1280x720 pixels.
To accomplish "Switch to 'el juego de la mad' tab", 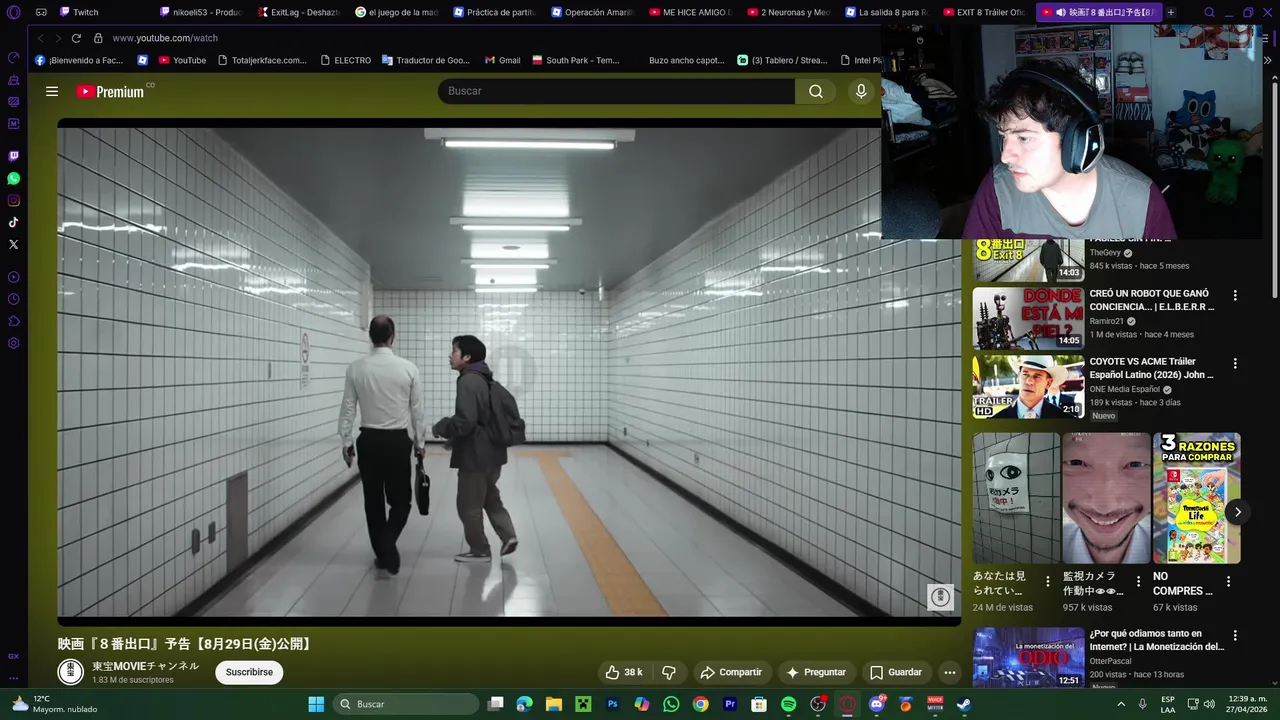I will (396, 12).
